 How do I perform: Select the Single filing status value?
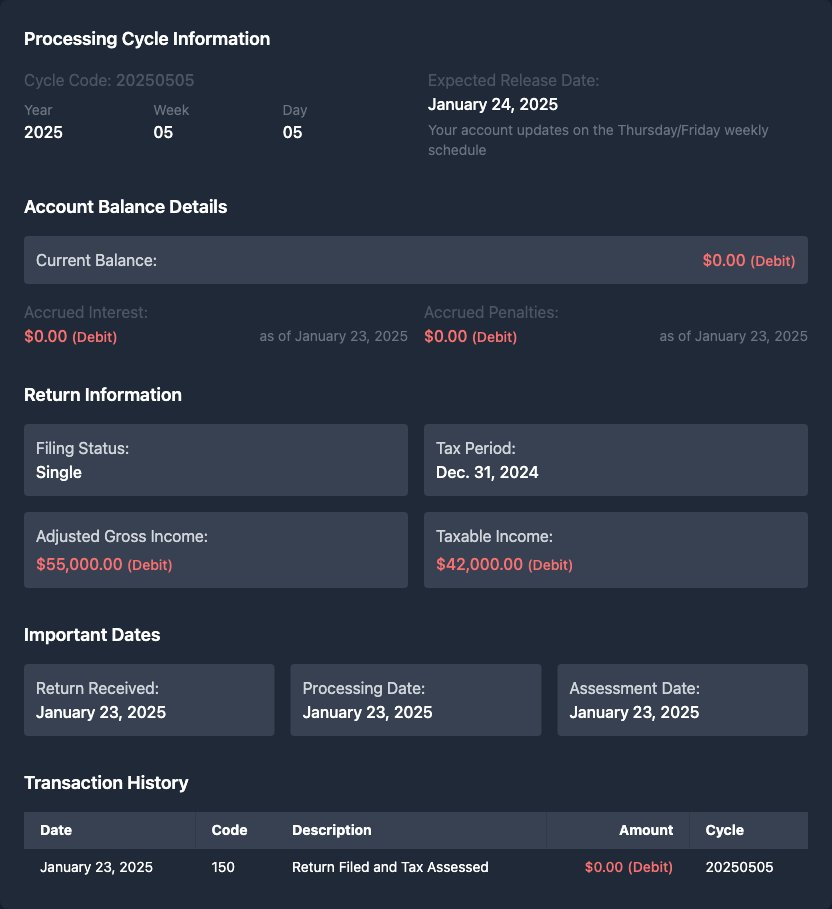tap(59, 472)
